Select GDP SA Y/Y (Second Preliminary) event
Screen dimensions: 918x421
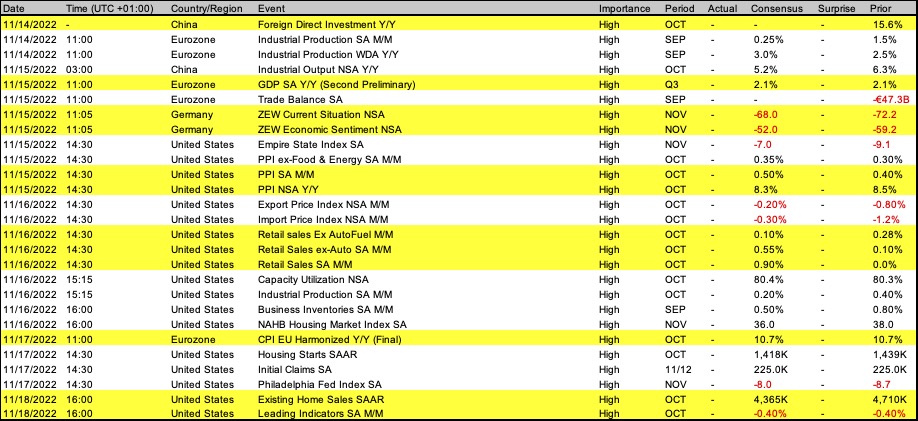(337, 85)
